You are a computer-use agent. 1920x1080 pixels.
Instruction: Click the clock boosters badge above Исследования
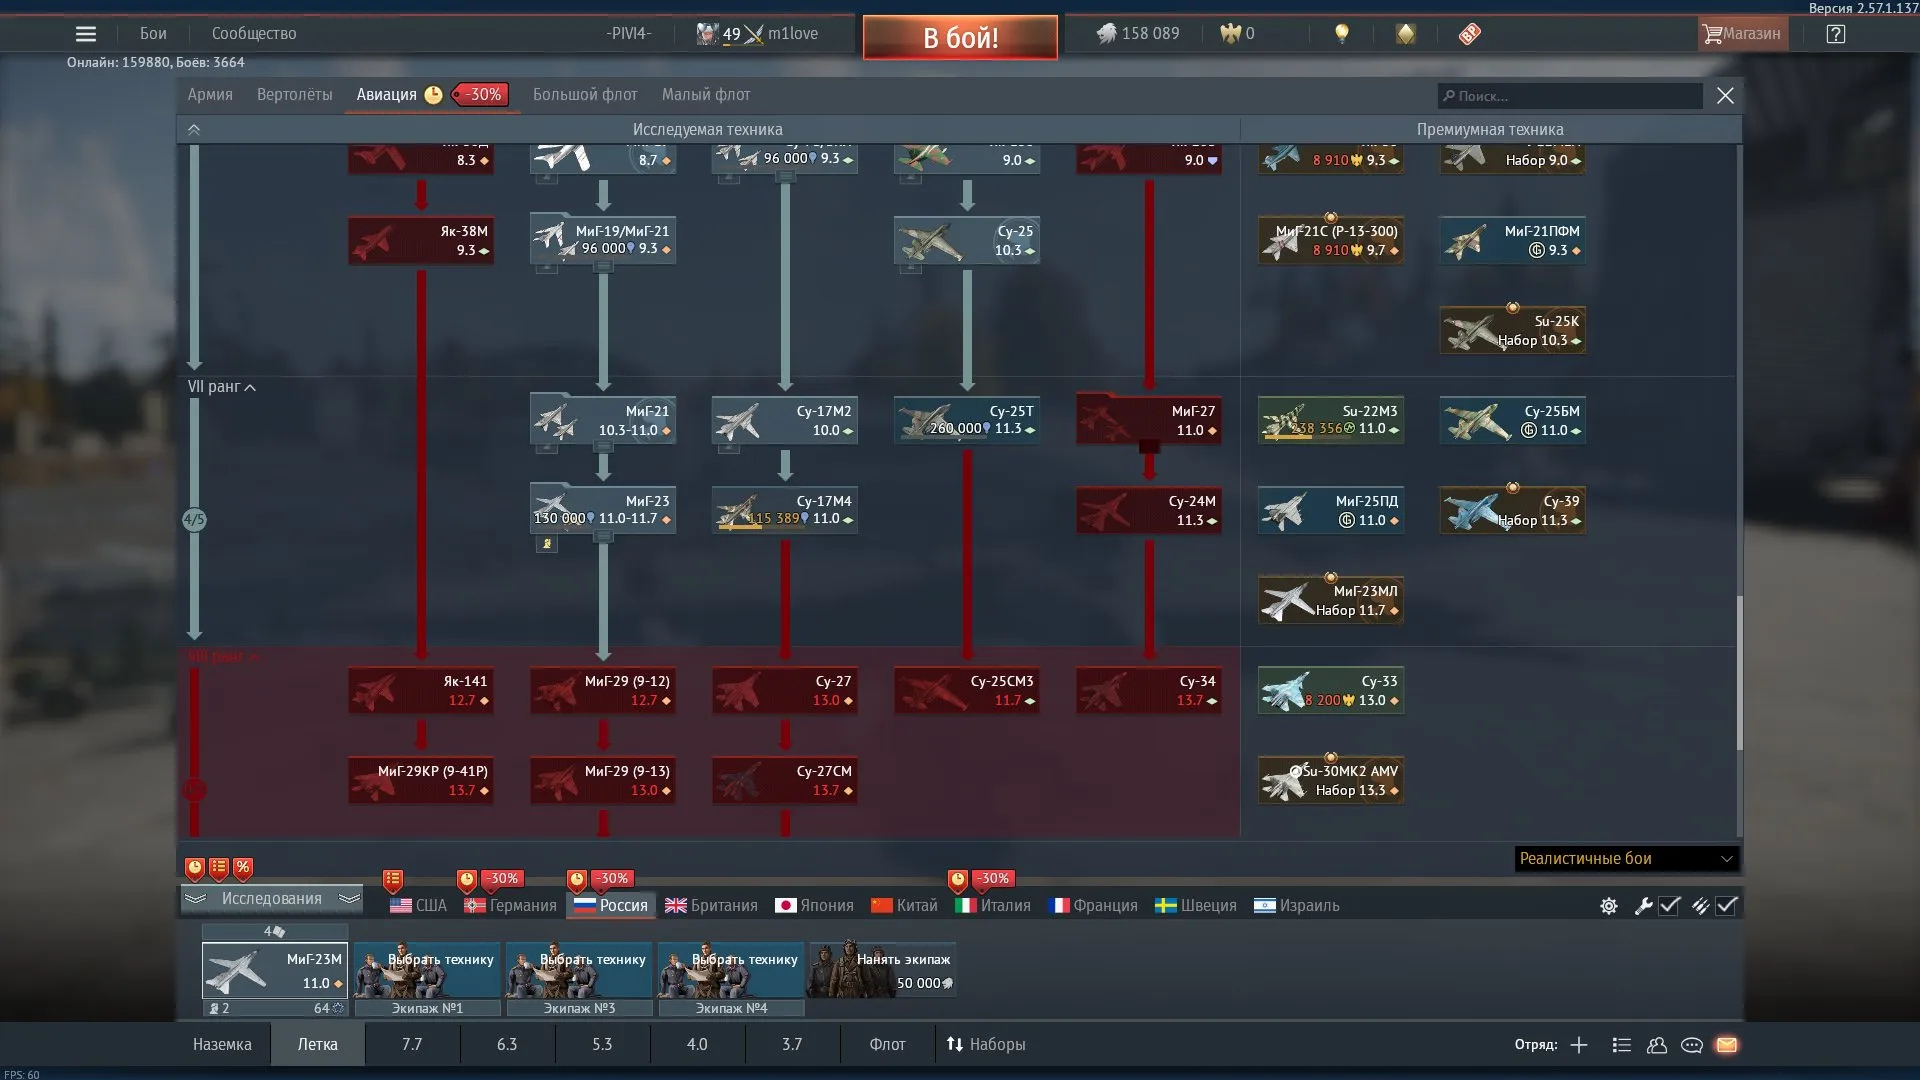tap(195, 868)
